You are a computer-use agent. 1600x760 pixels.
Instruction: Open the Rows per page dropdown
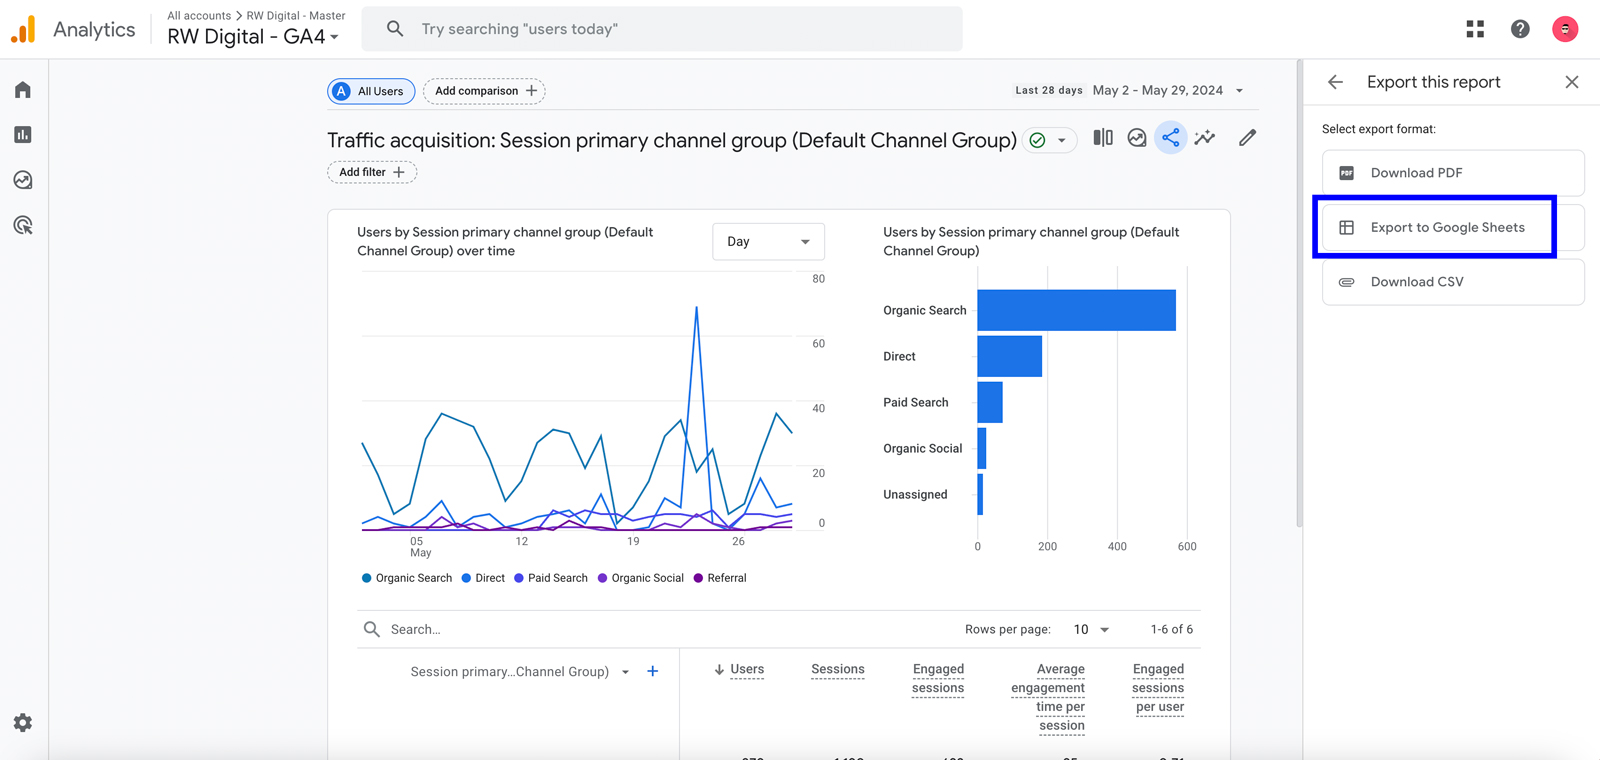[1091, 629]
